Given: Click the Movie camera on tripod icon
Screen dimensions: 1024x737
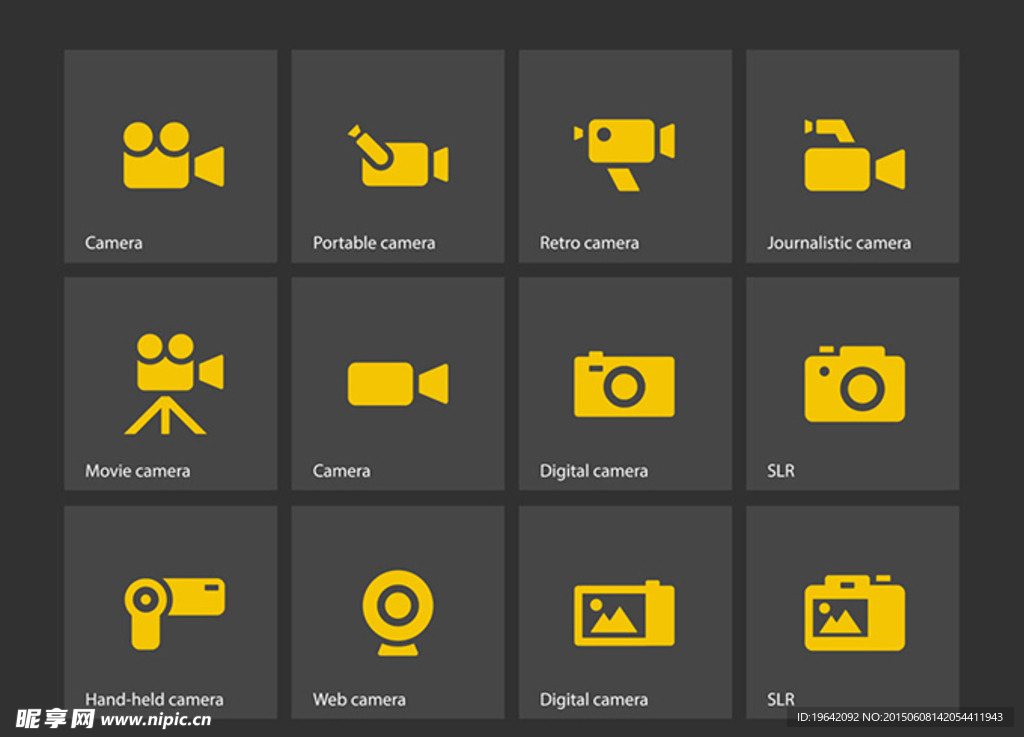Looking at the screenshot, I should click(x=172, y=384).
